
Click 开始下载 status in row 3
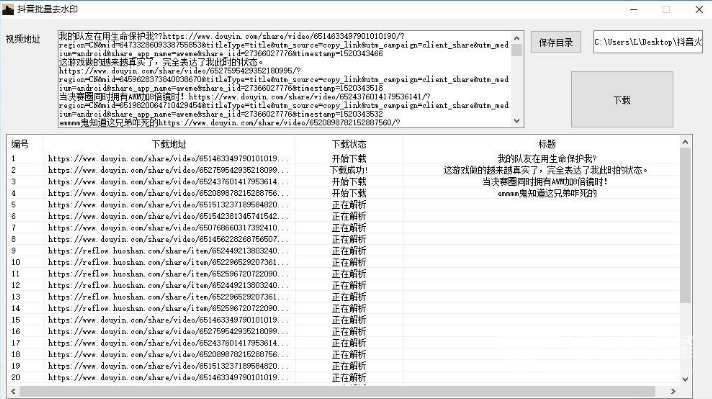[349, 182]
